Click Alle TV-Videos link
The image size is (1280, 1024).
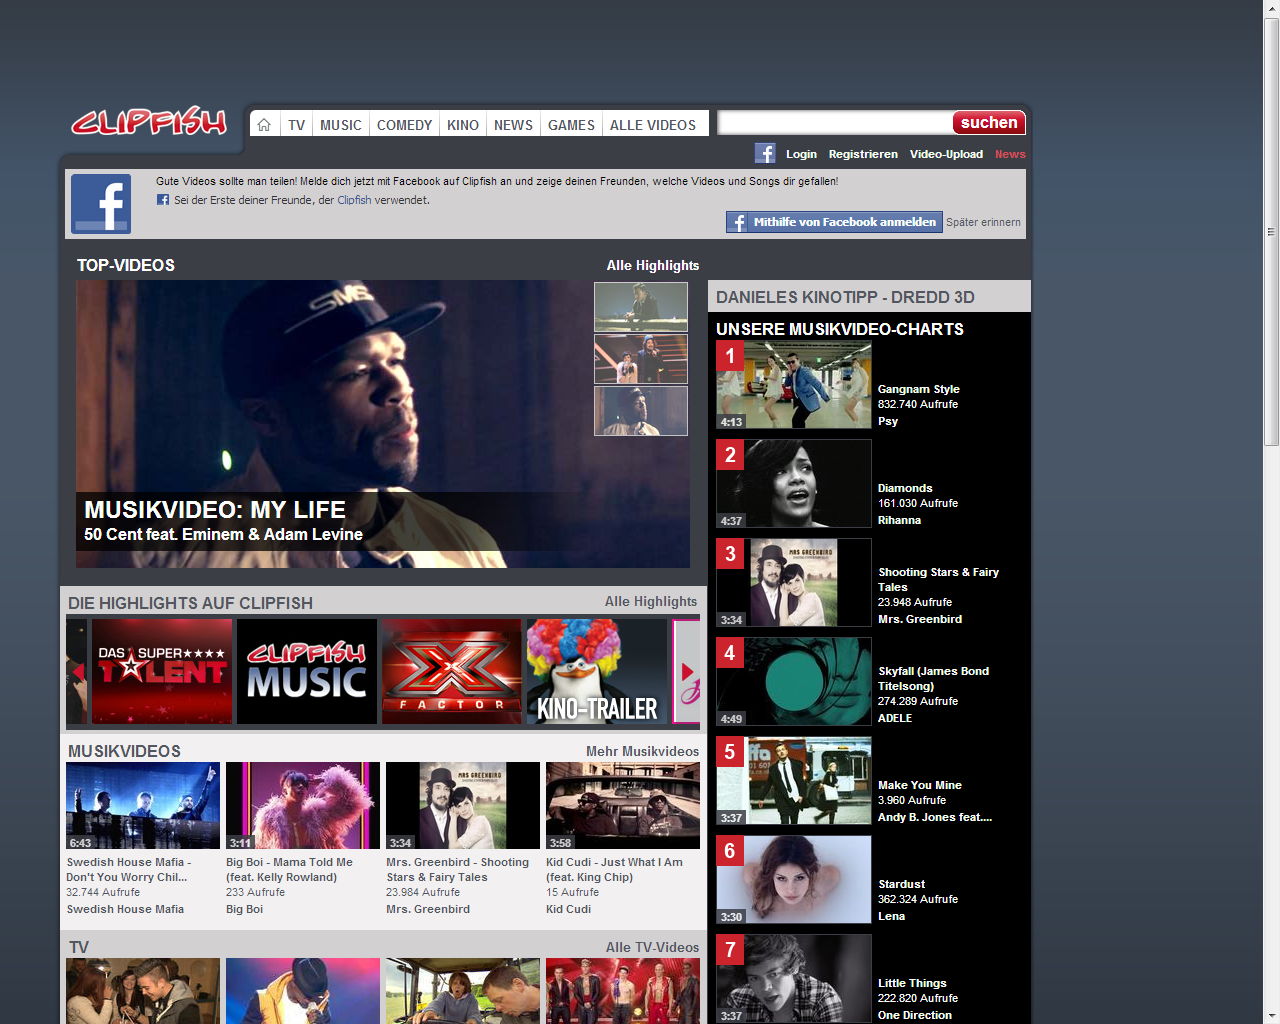tap(652, 947)
